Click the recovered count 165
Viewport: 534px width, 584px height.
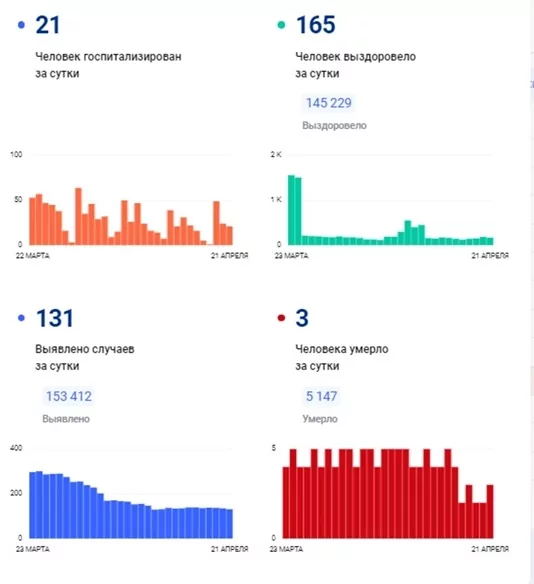[316, 25]
